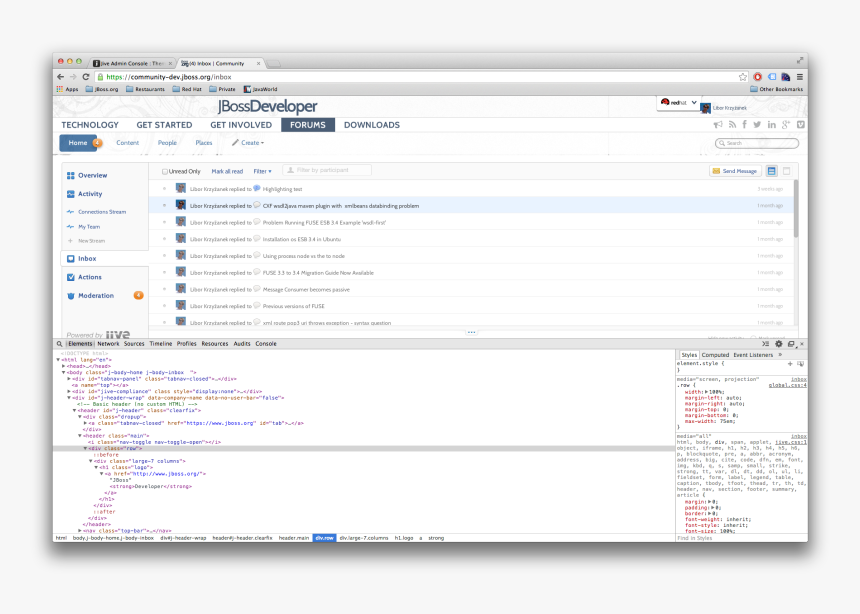This screenshot has height=614, width=860.
Task: Click the Mark all read link
Action: (227, 171)
